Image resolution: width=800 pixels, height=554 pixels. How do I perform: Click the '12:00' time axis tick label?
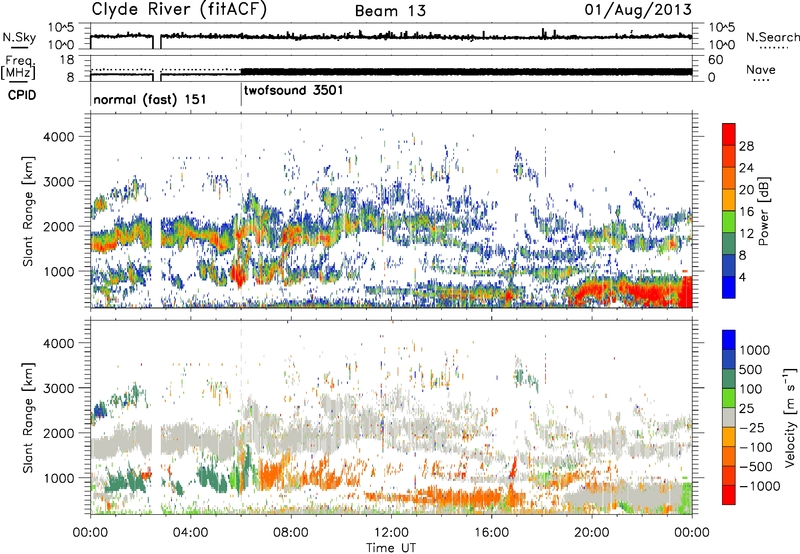[391, 533]
